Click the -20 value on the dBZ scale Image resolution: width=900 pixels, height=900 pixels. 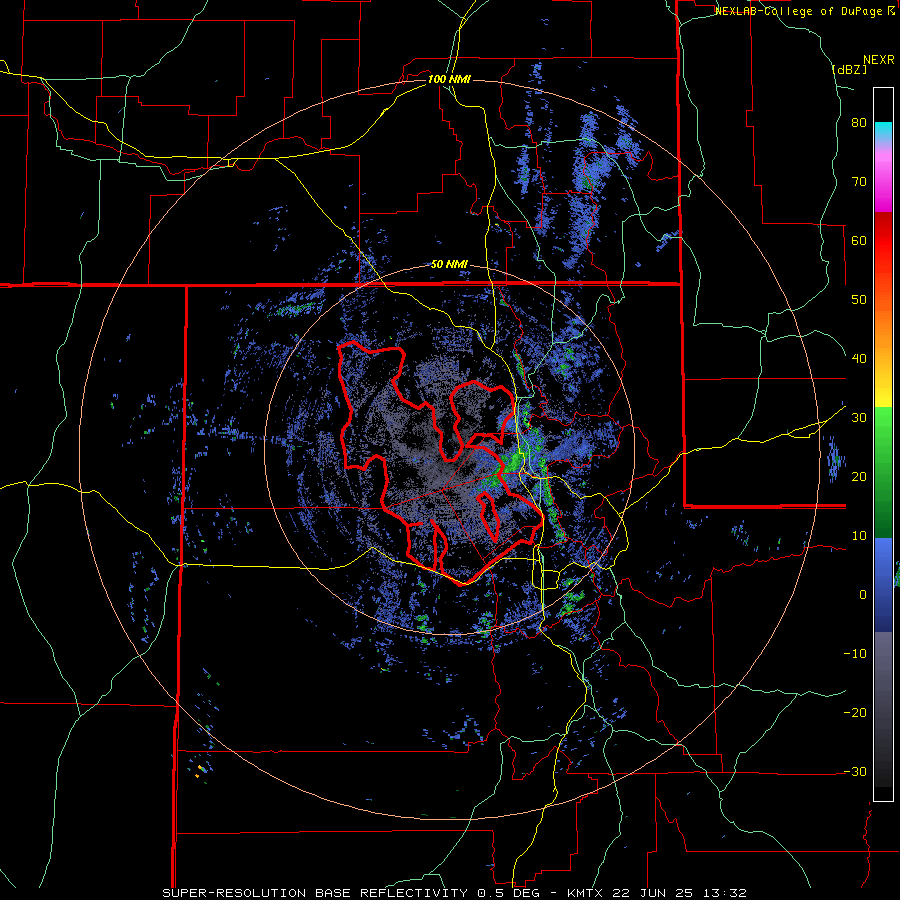pos(855,713)
